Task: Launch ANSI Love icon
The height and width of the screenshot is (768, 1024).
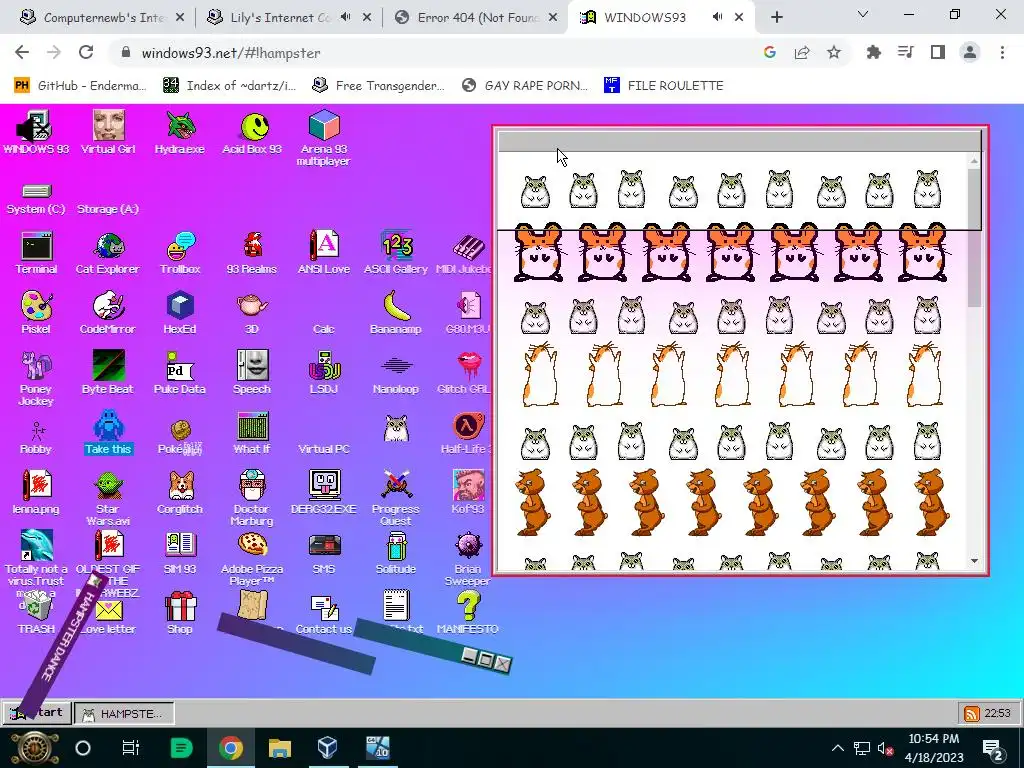Action: 324,253
